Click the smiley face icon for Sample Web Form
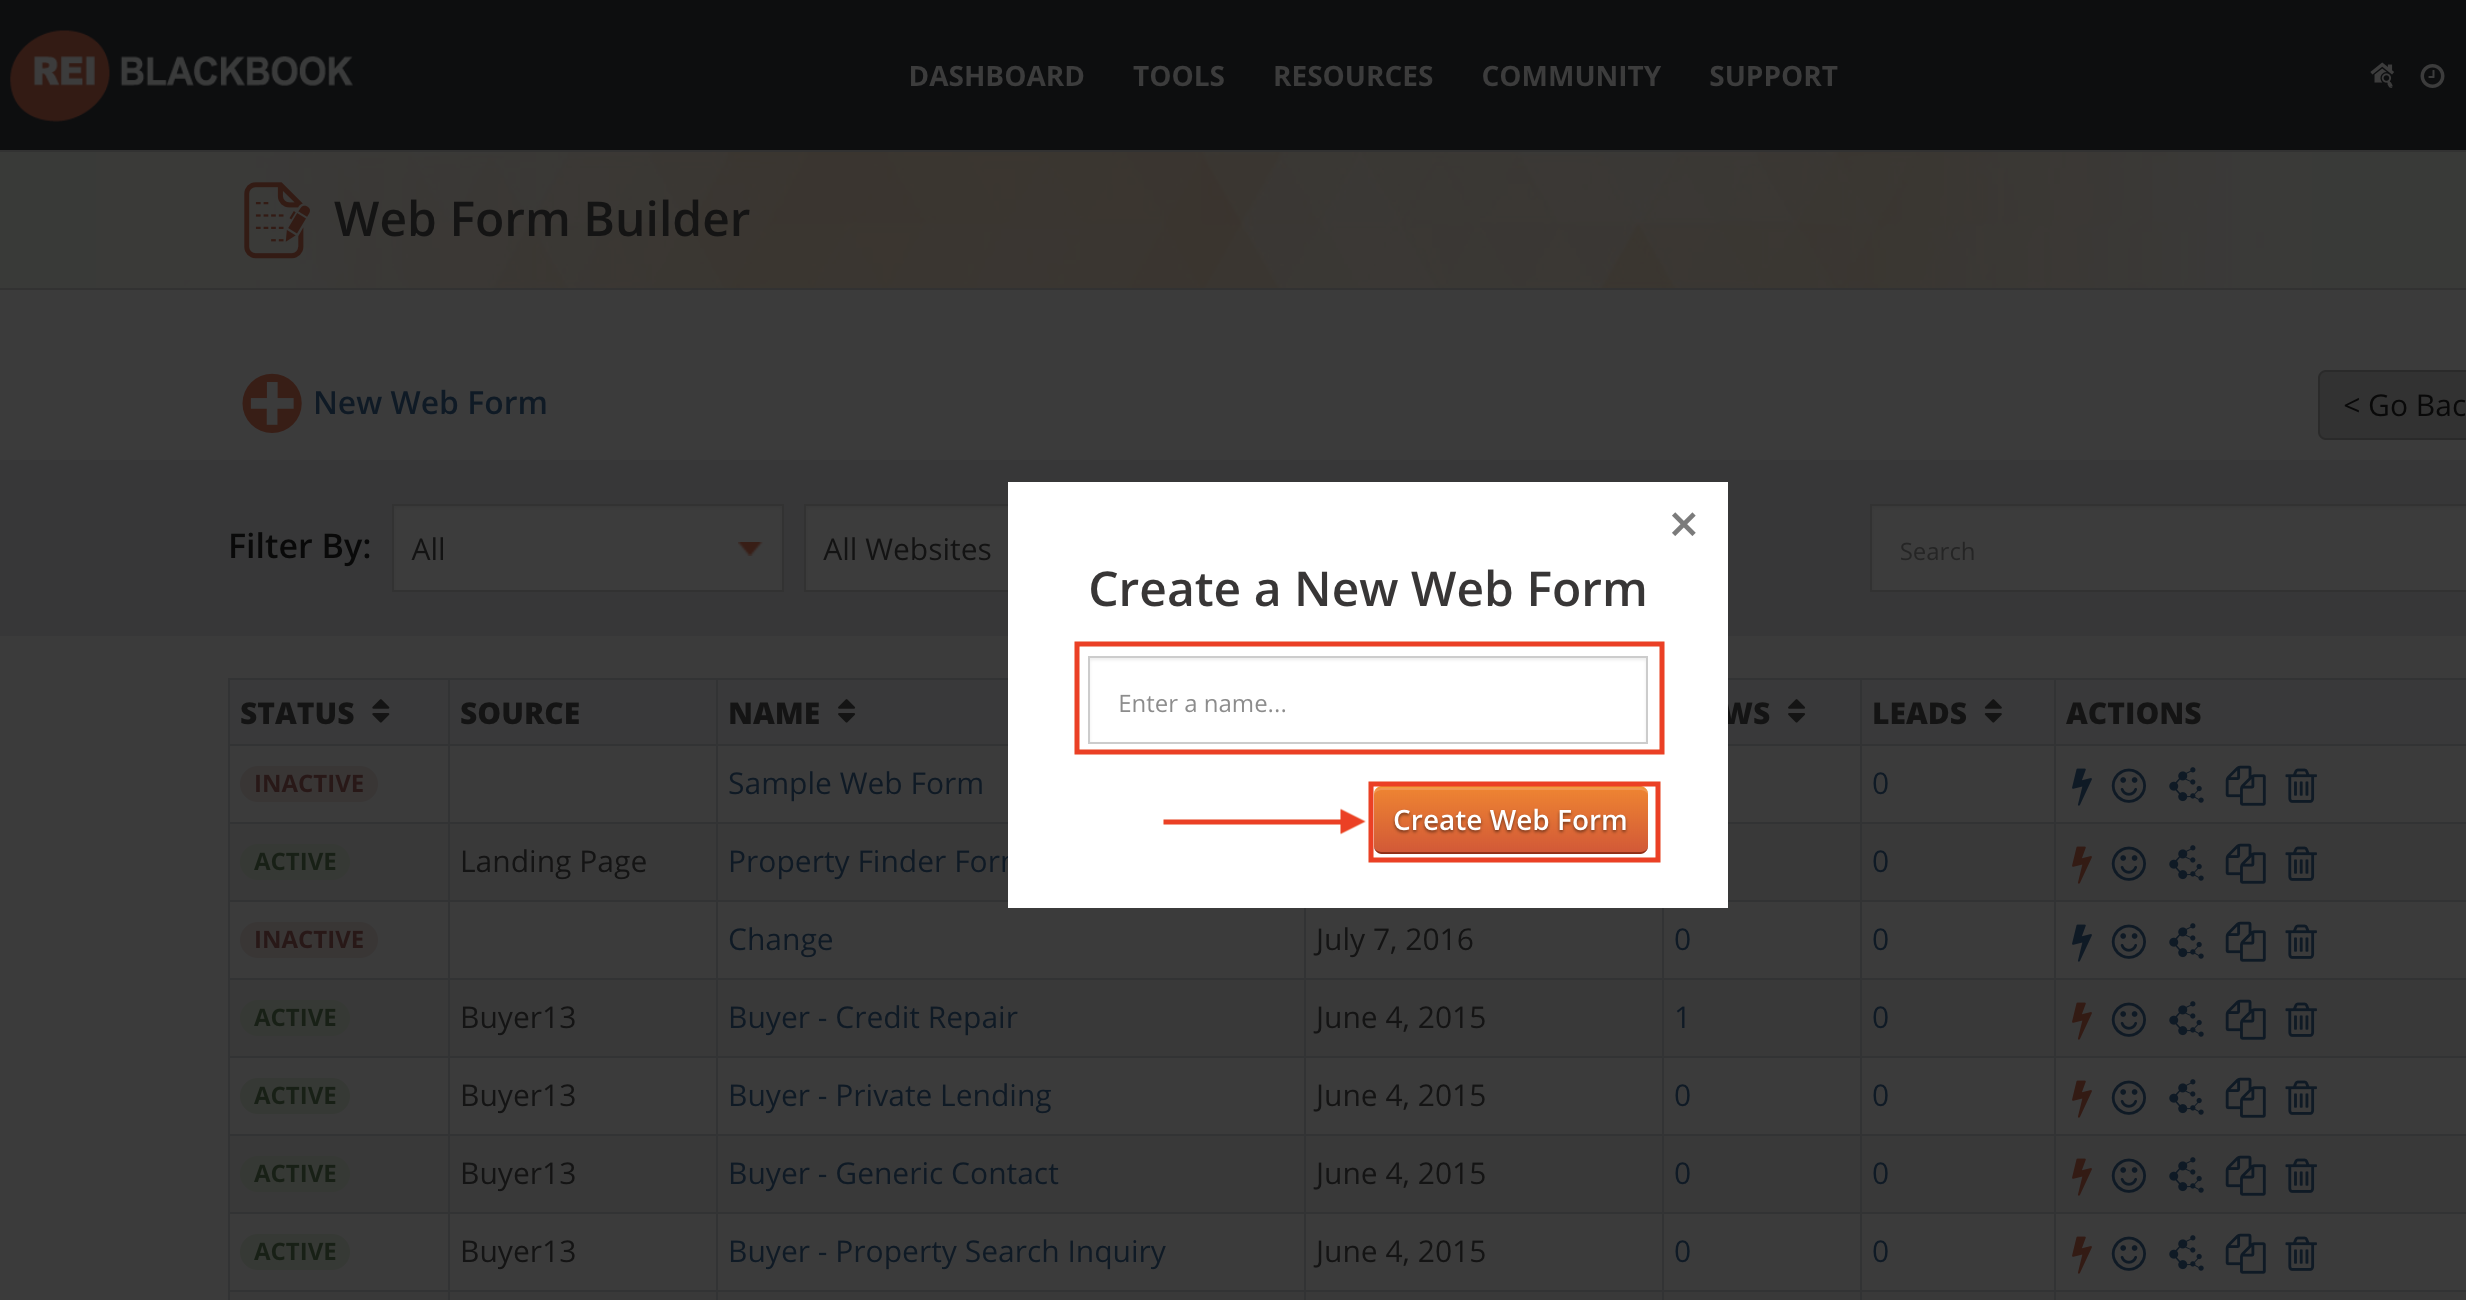Viewport: 2466px width, 1300px height. click(x=2129, y=785)
